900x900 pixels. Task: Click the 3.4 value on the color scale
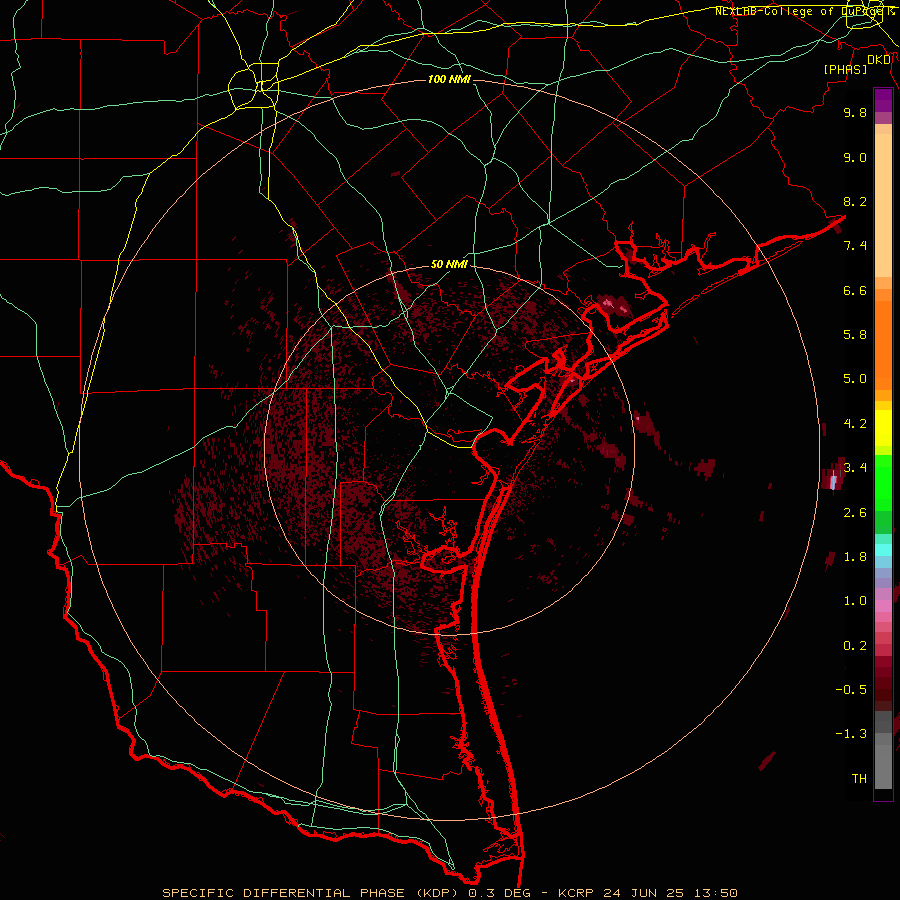tap(855, 467)
